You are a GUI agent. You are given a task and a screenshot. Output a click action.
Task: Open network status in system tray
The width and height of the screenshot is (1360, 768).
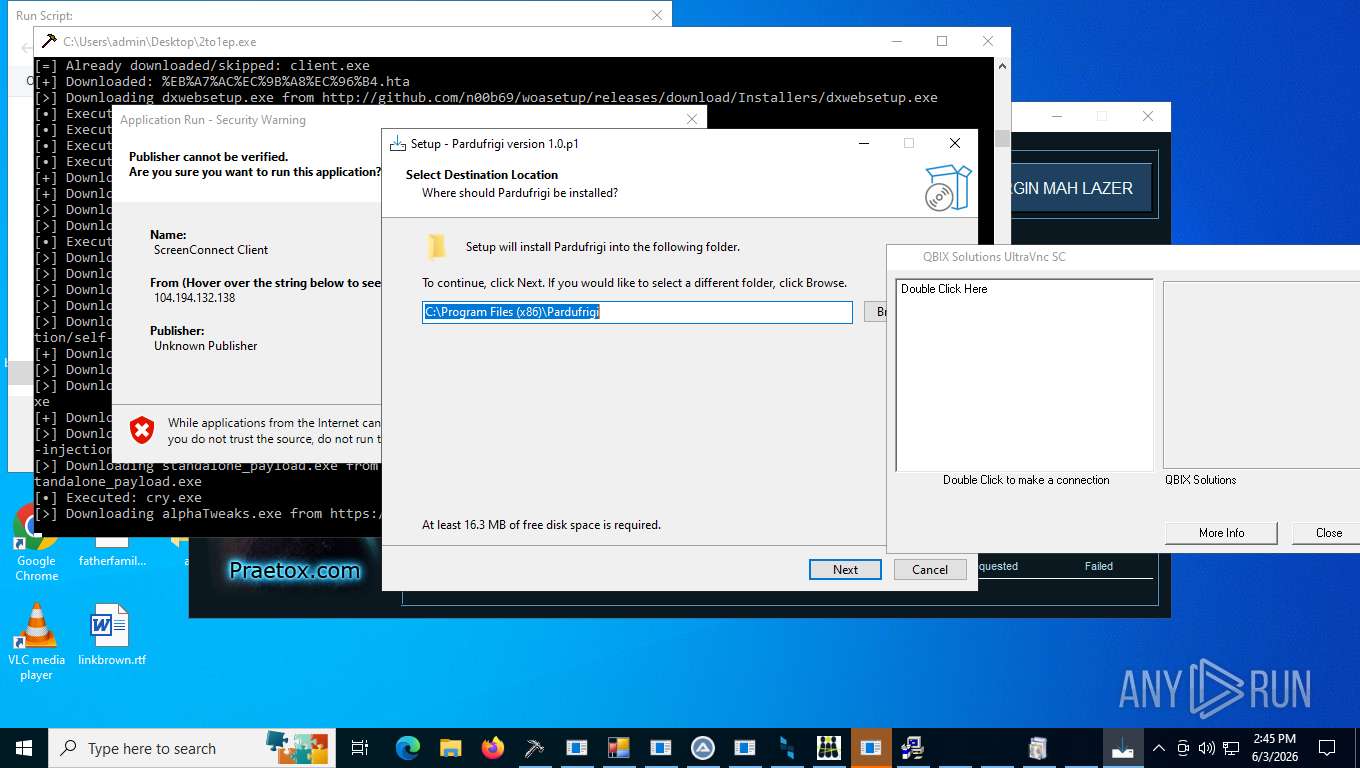(1229, 748)
